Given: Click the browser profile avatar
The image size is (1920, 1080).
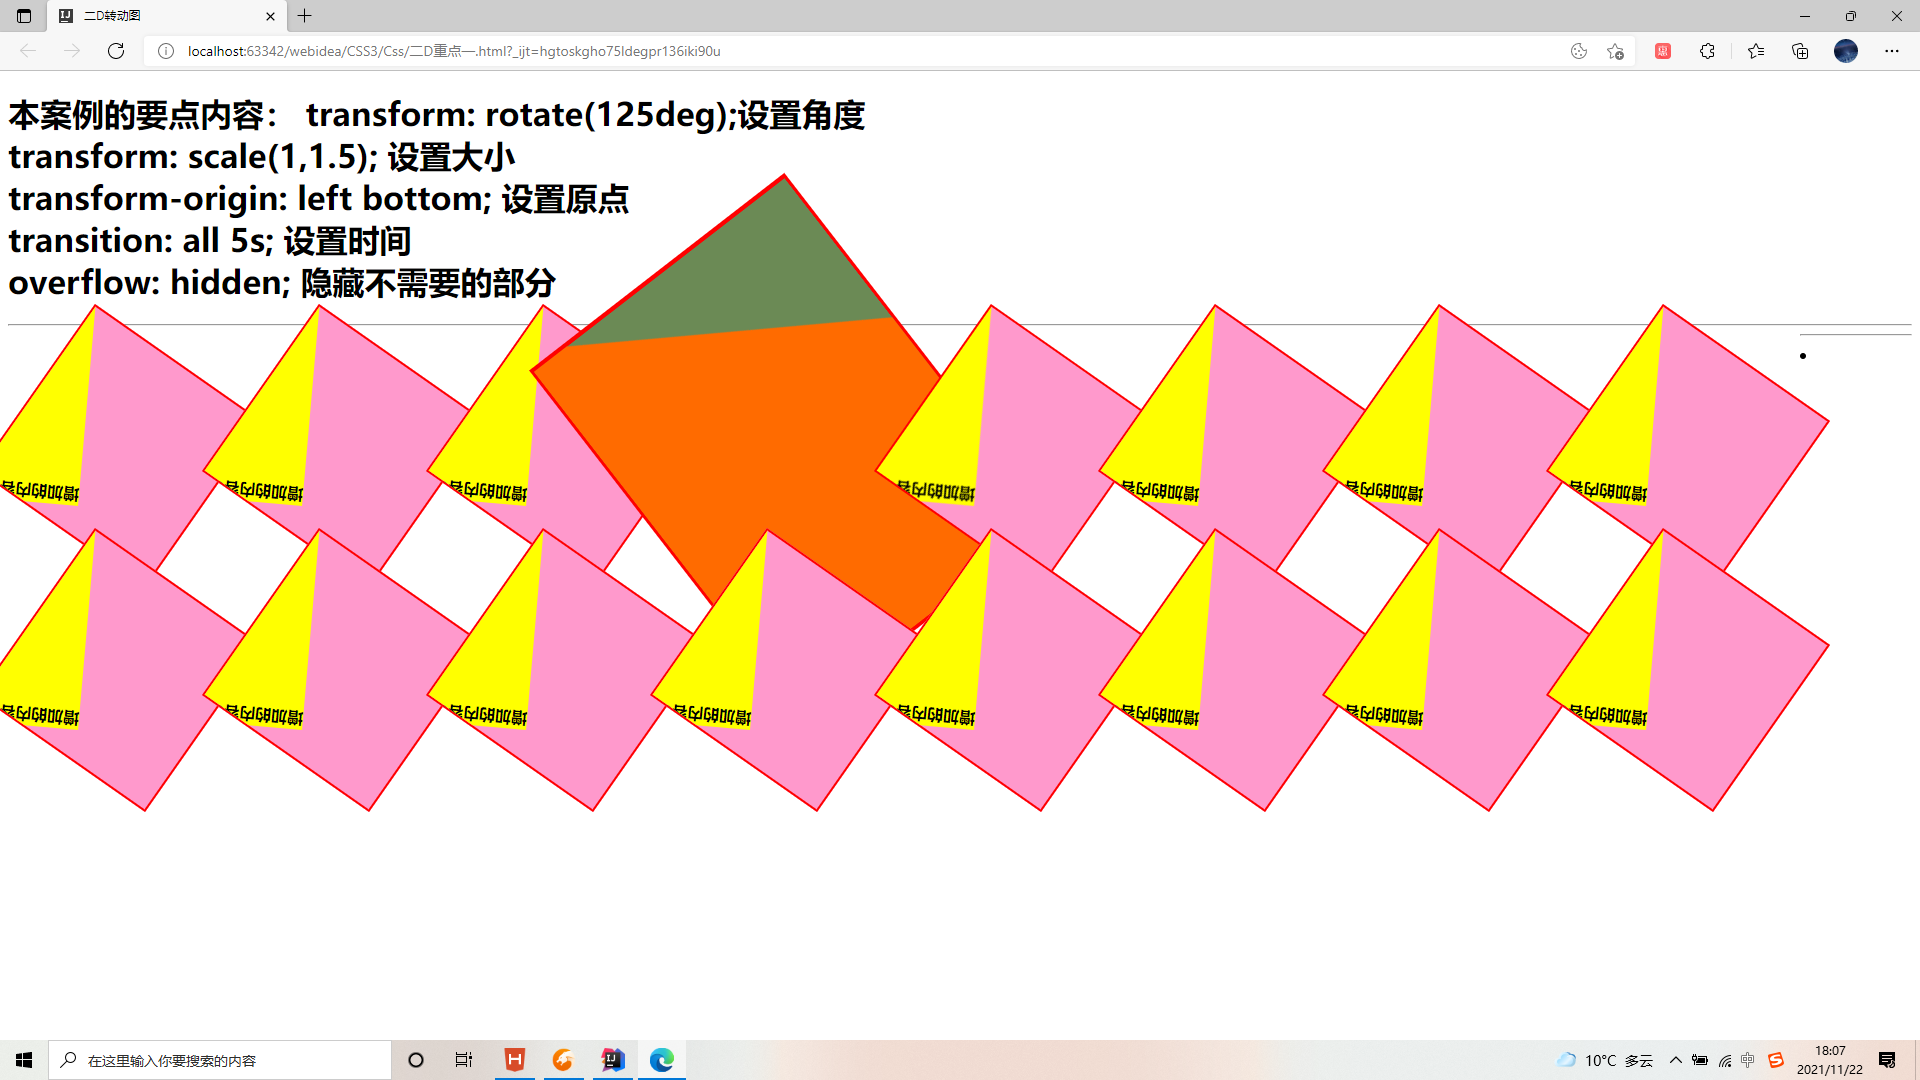Looking at the screenshot, I should (1845, 51).
